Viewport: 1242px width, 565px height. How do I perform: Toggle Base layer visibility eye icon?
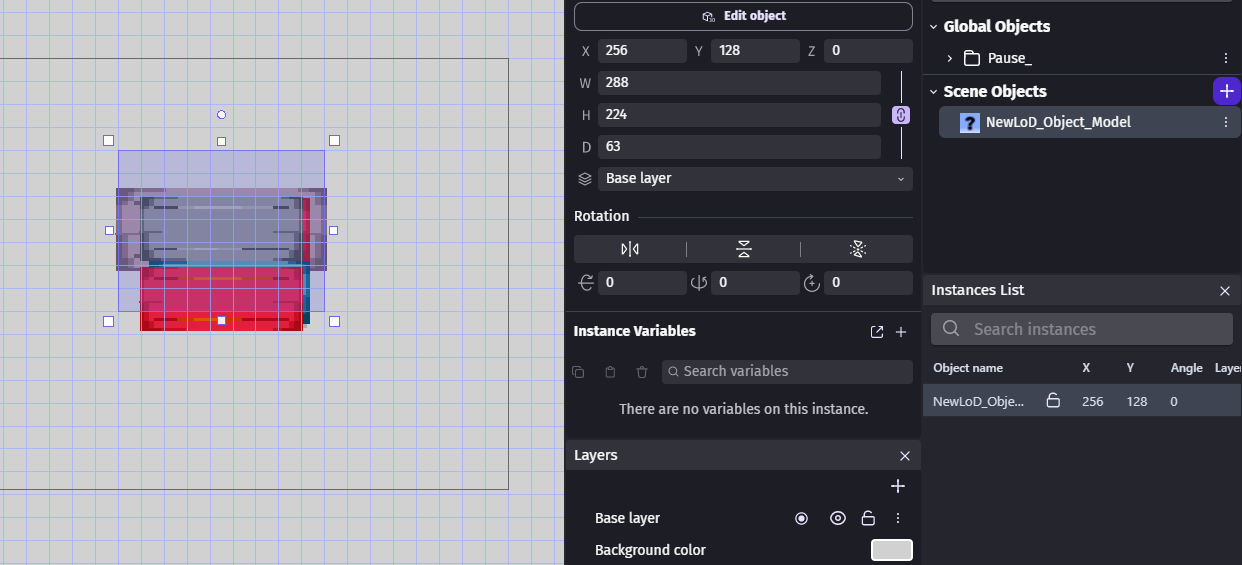(838, 518)
